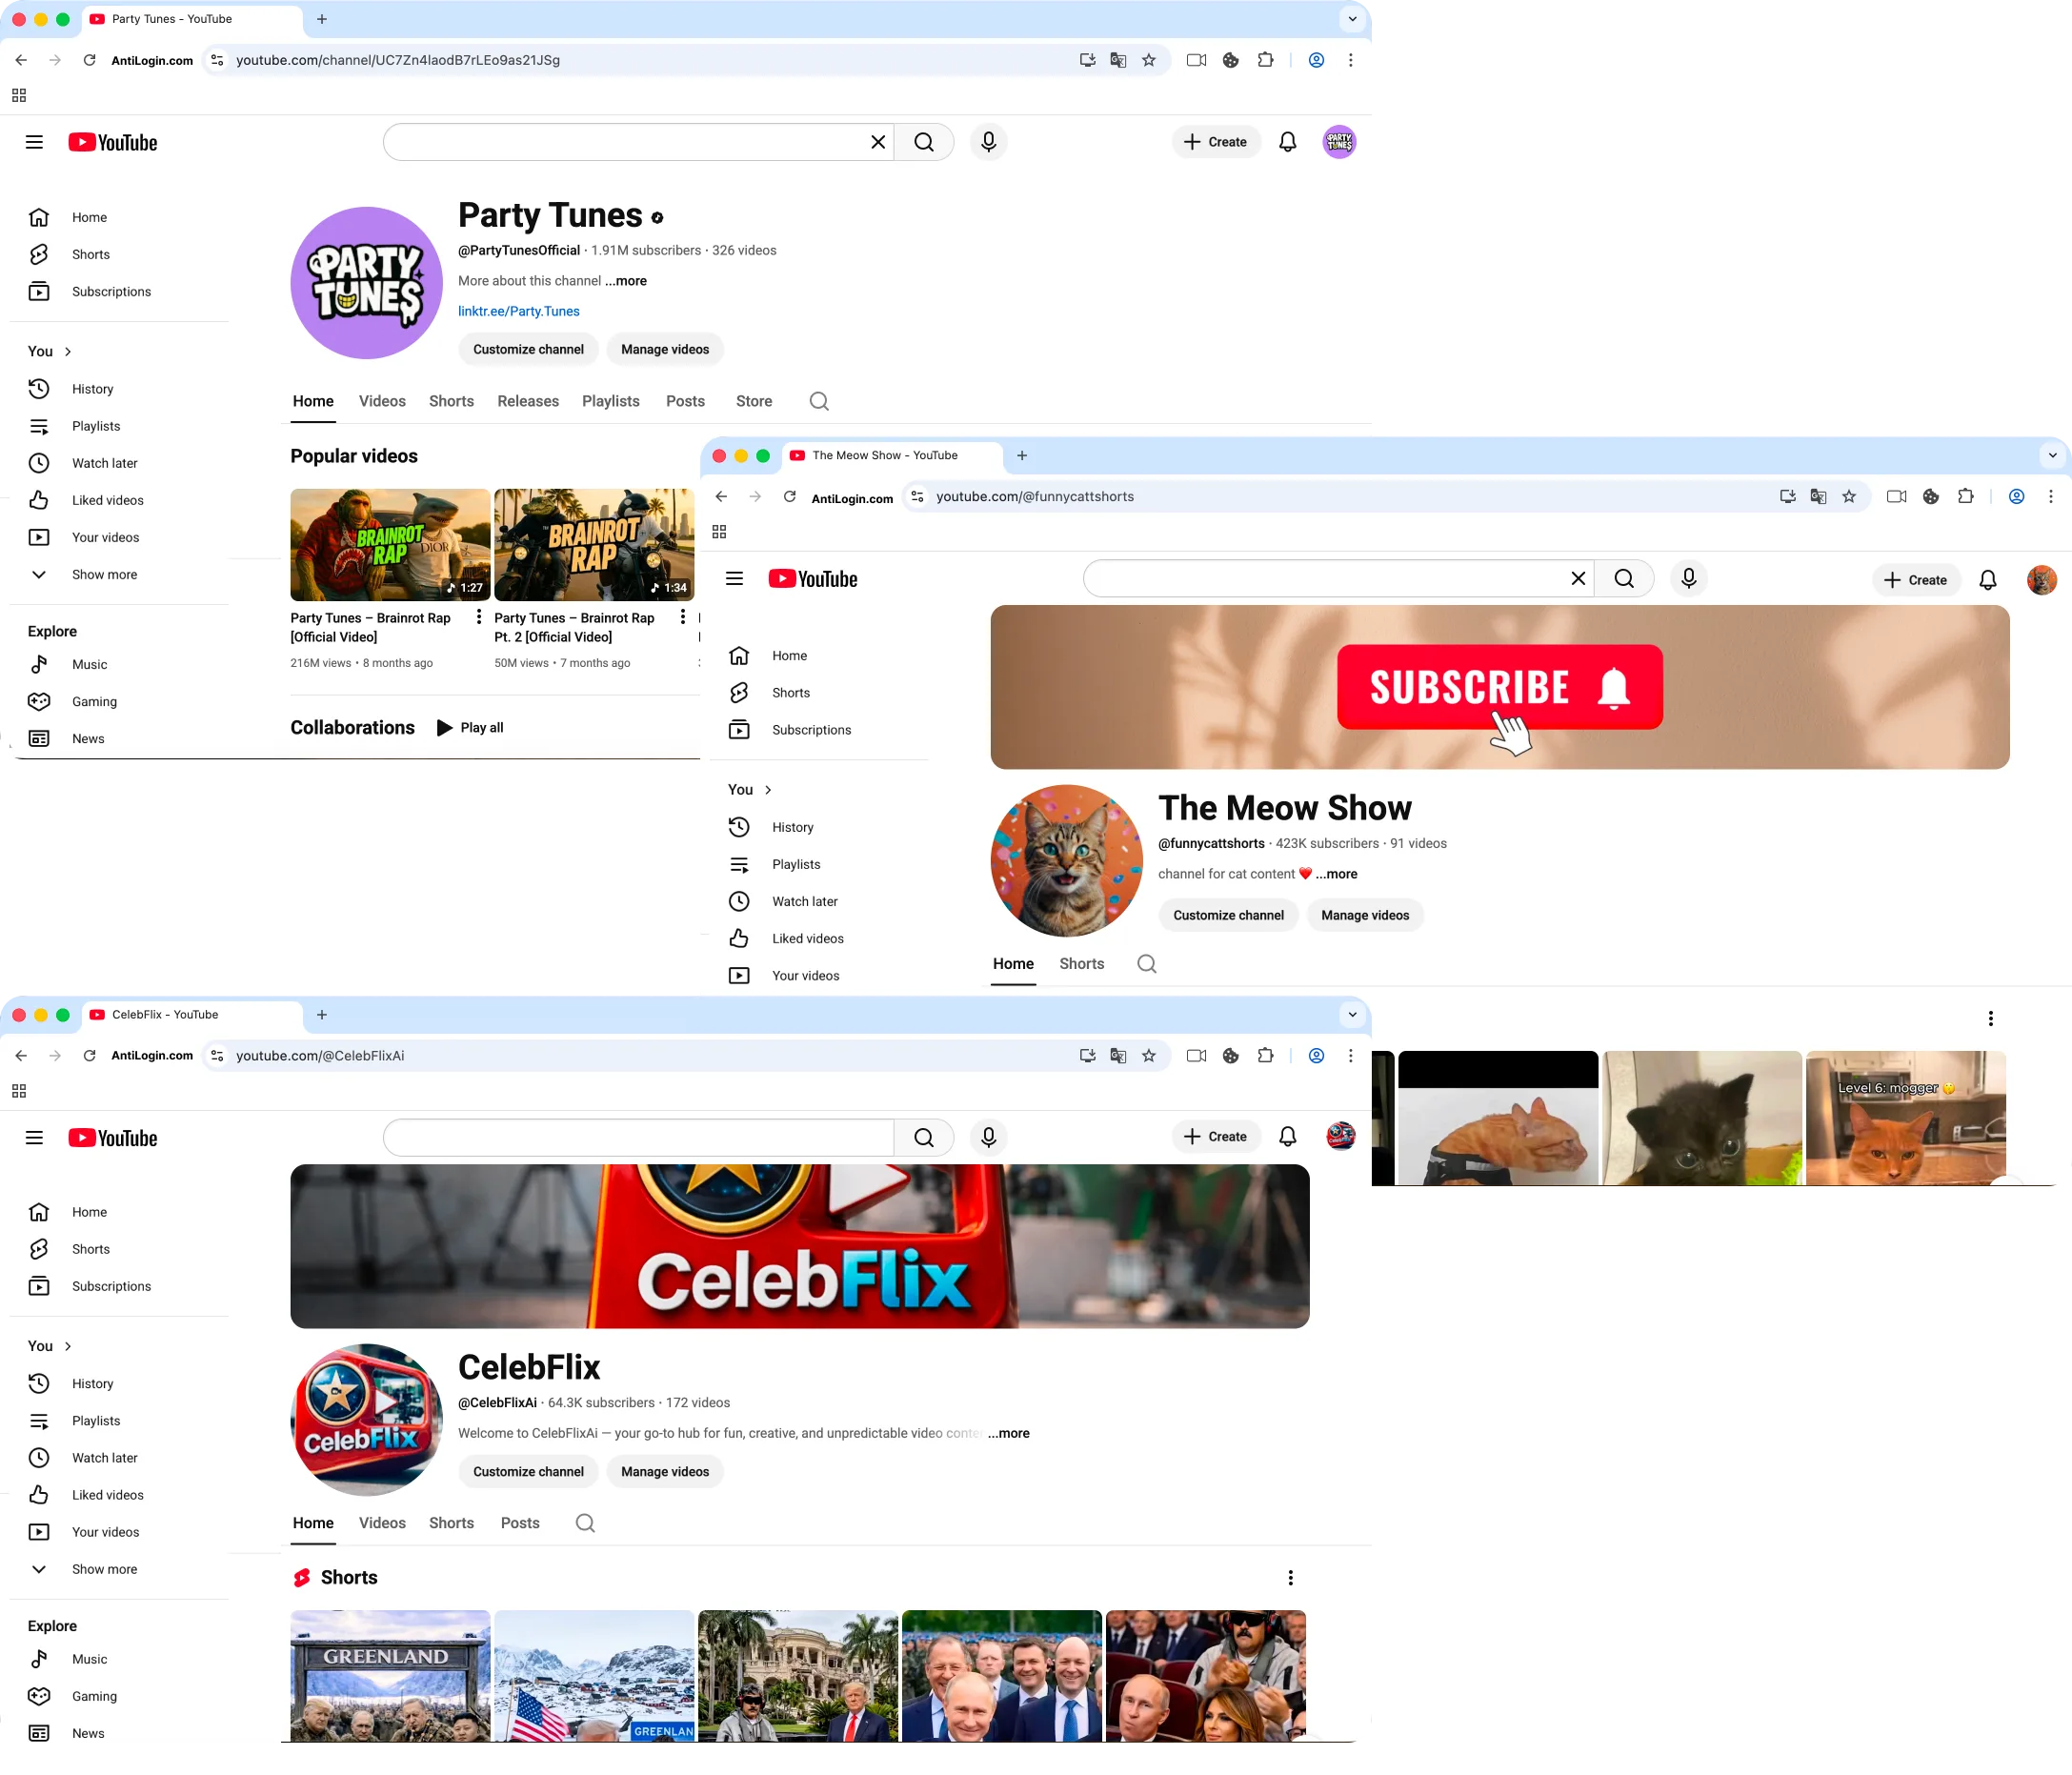Select History in the Party Tunes sidebar
2072x1775 pixels.
tap(93, 389)
